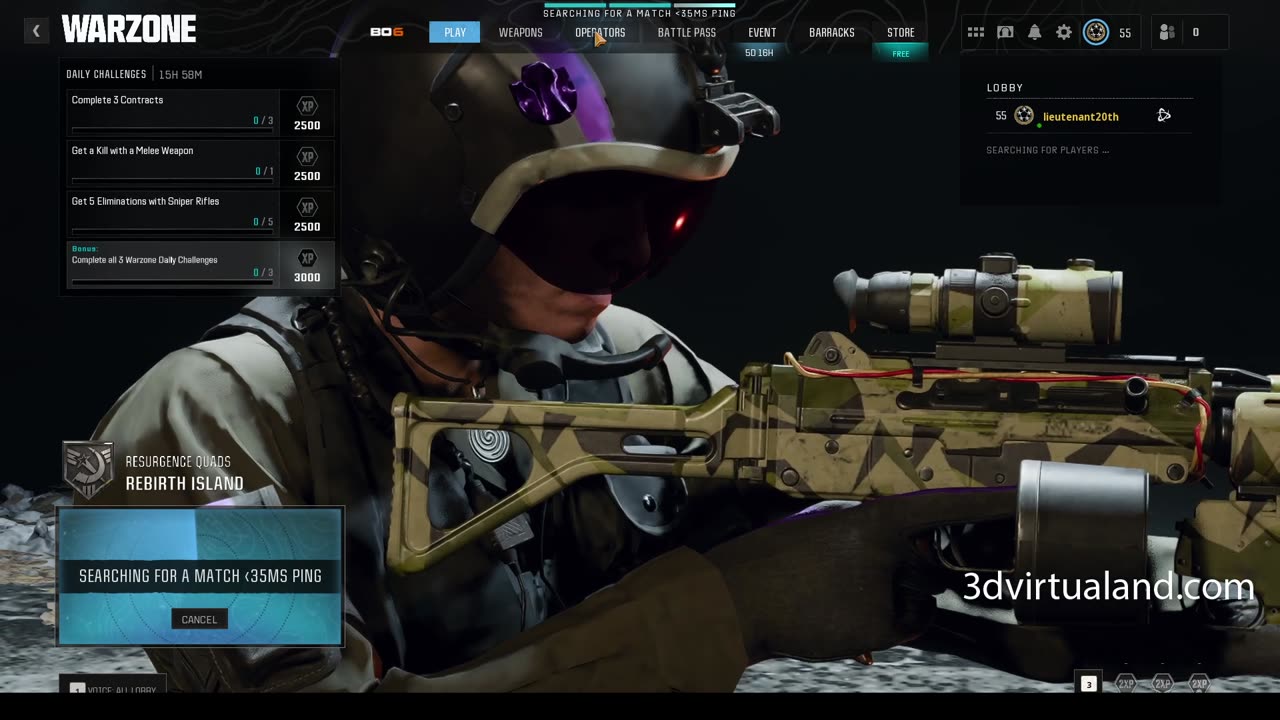This screenshot has height=720, width=1280.
Task: Open the grid apps menu icon
Action: [x=976, y=32]
